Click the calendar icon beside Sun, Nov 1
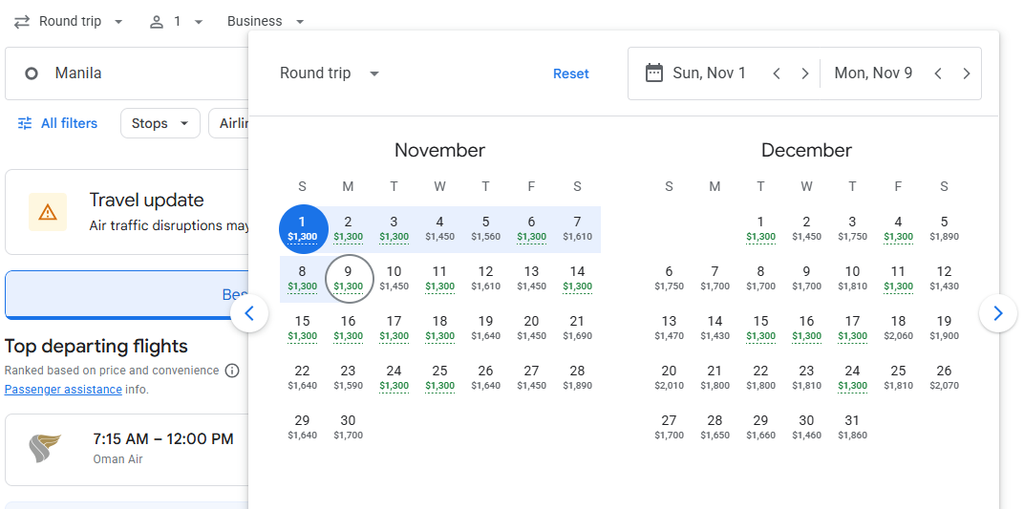Viewport: 1024px width, 509px height. point(654,73)
